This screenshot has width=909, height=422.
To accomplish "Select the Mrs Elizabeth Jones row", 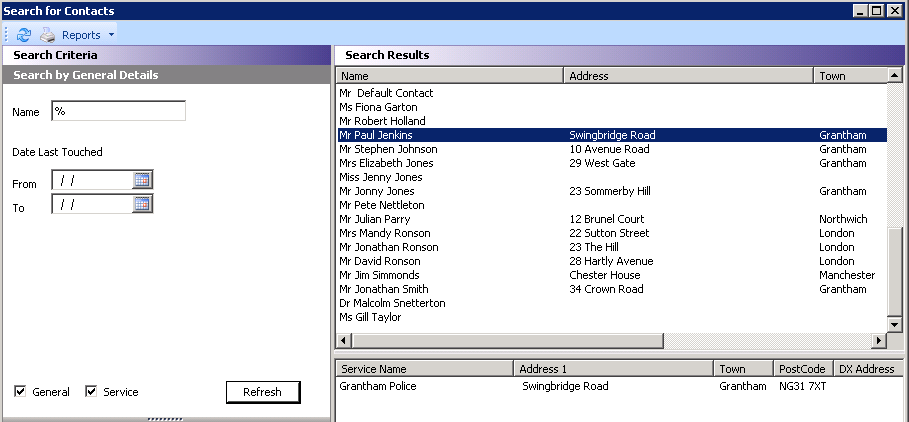I will (x=612, y=163).
